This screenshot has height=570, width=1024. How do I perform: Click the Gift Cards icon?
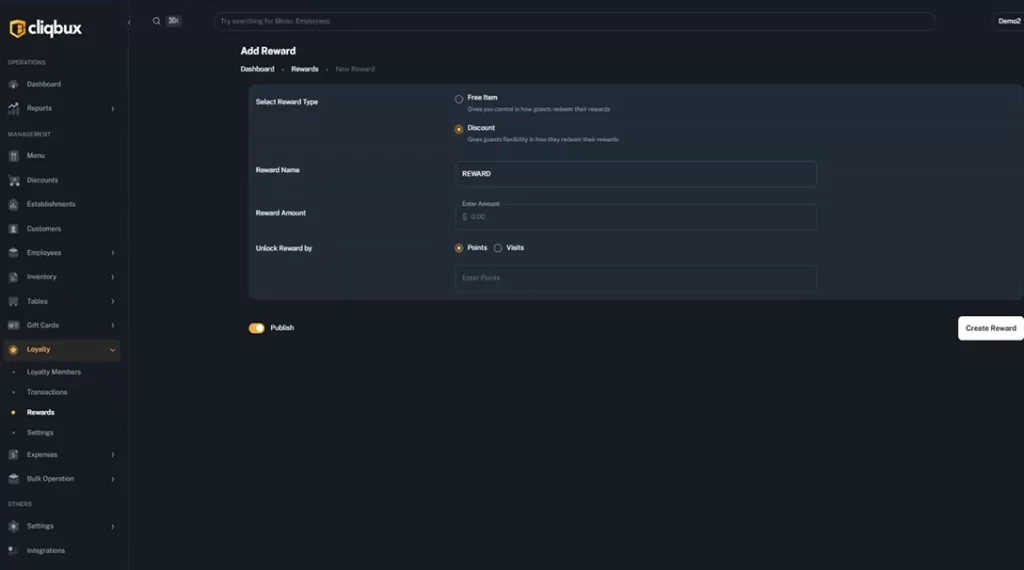click(x=14, y=325)
